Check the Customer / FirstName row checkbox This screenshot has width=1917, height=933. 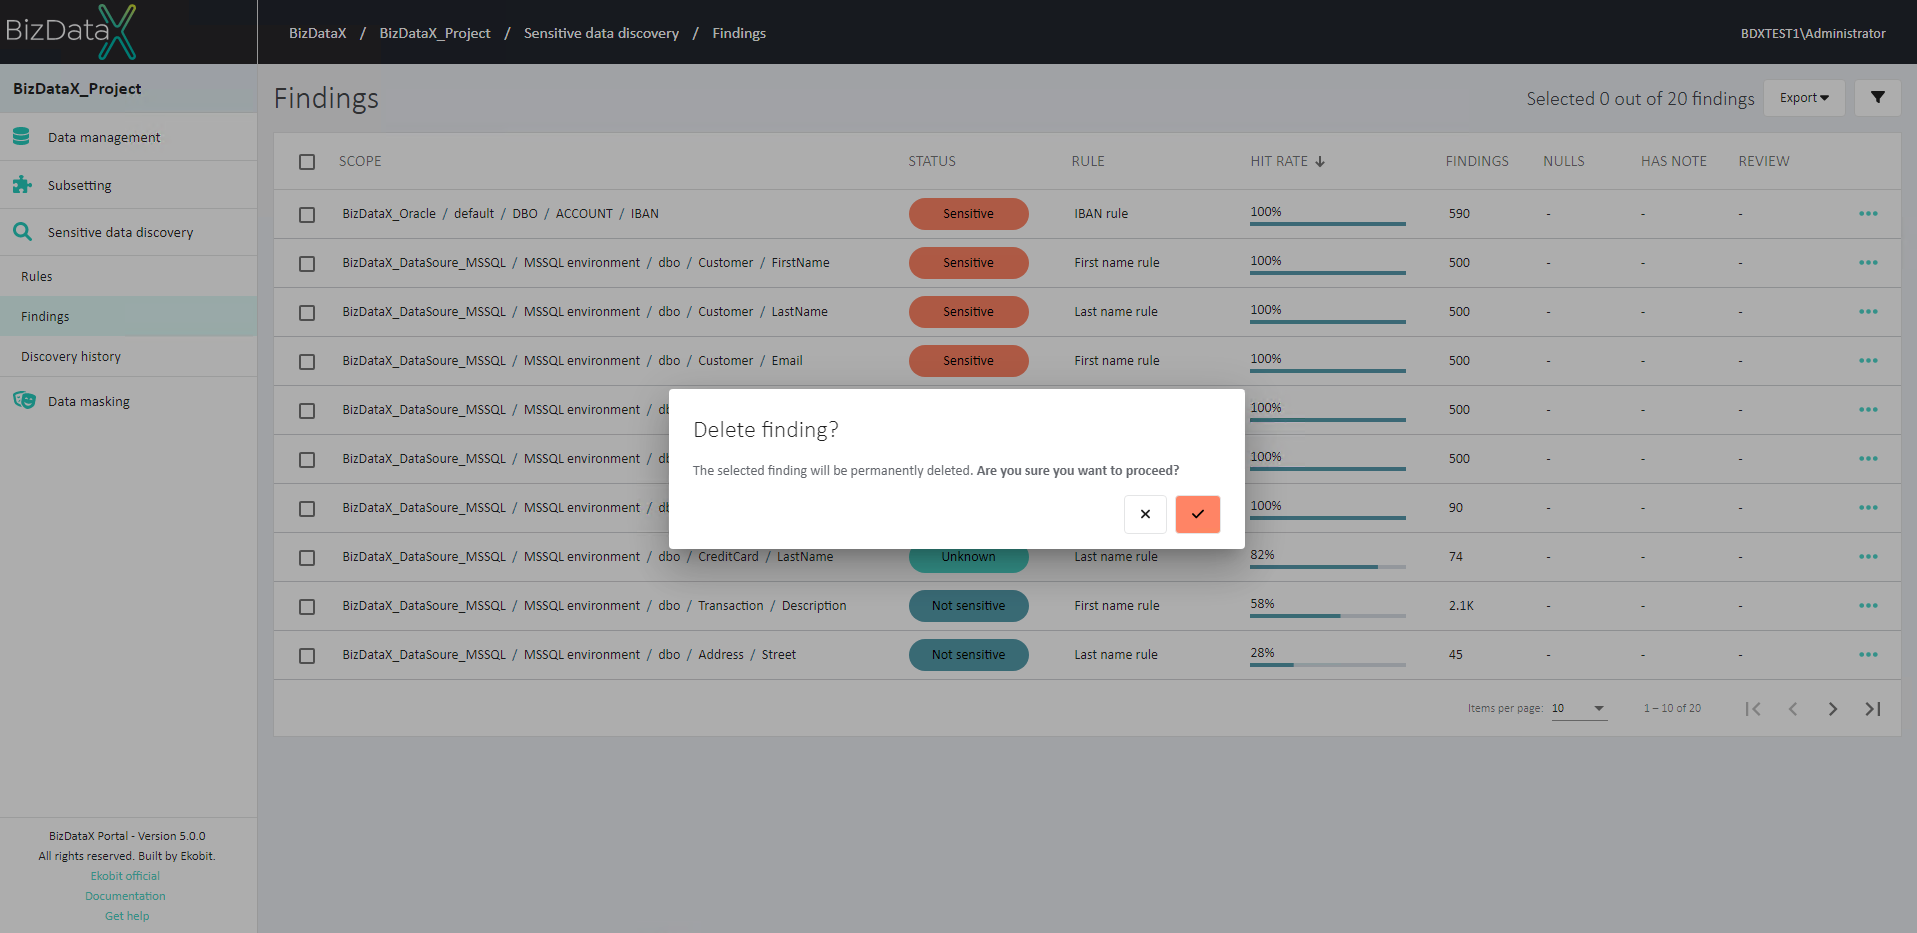tap(307, 264)
